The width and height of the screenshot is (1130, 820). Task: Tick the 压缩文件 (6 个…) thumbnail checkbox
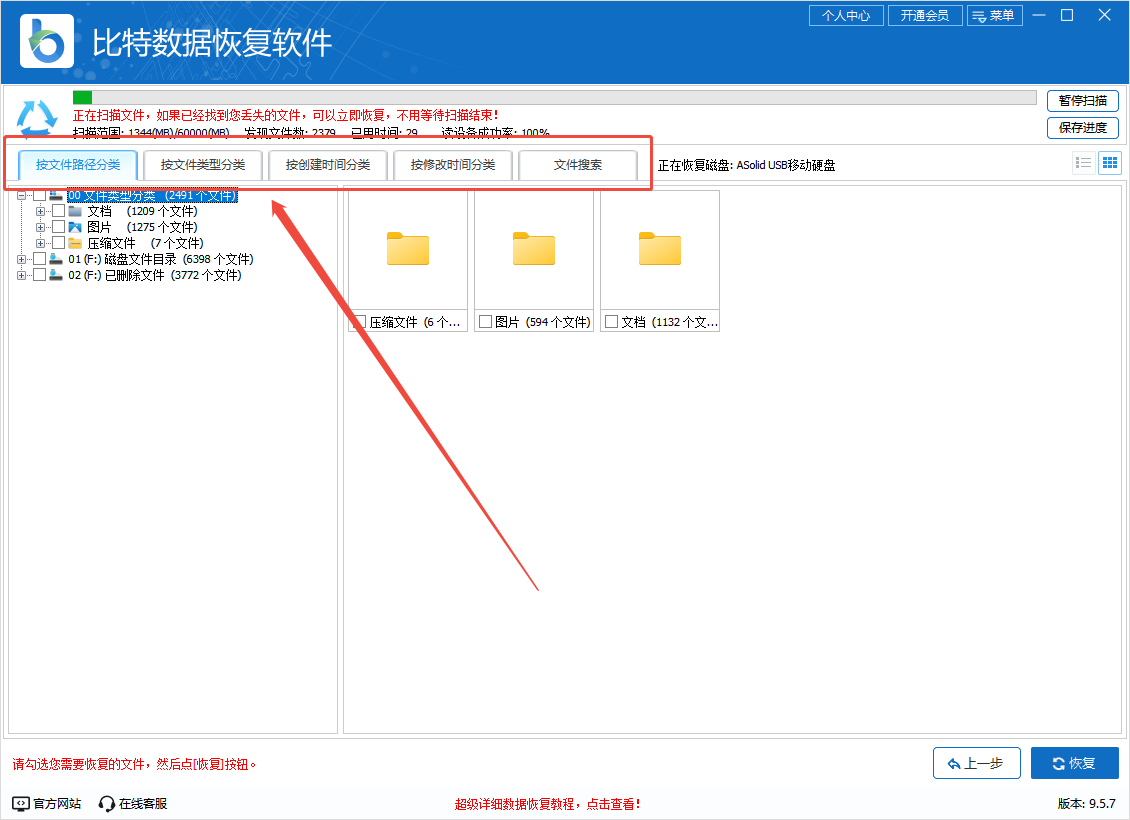pos(360,321)
